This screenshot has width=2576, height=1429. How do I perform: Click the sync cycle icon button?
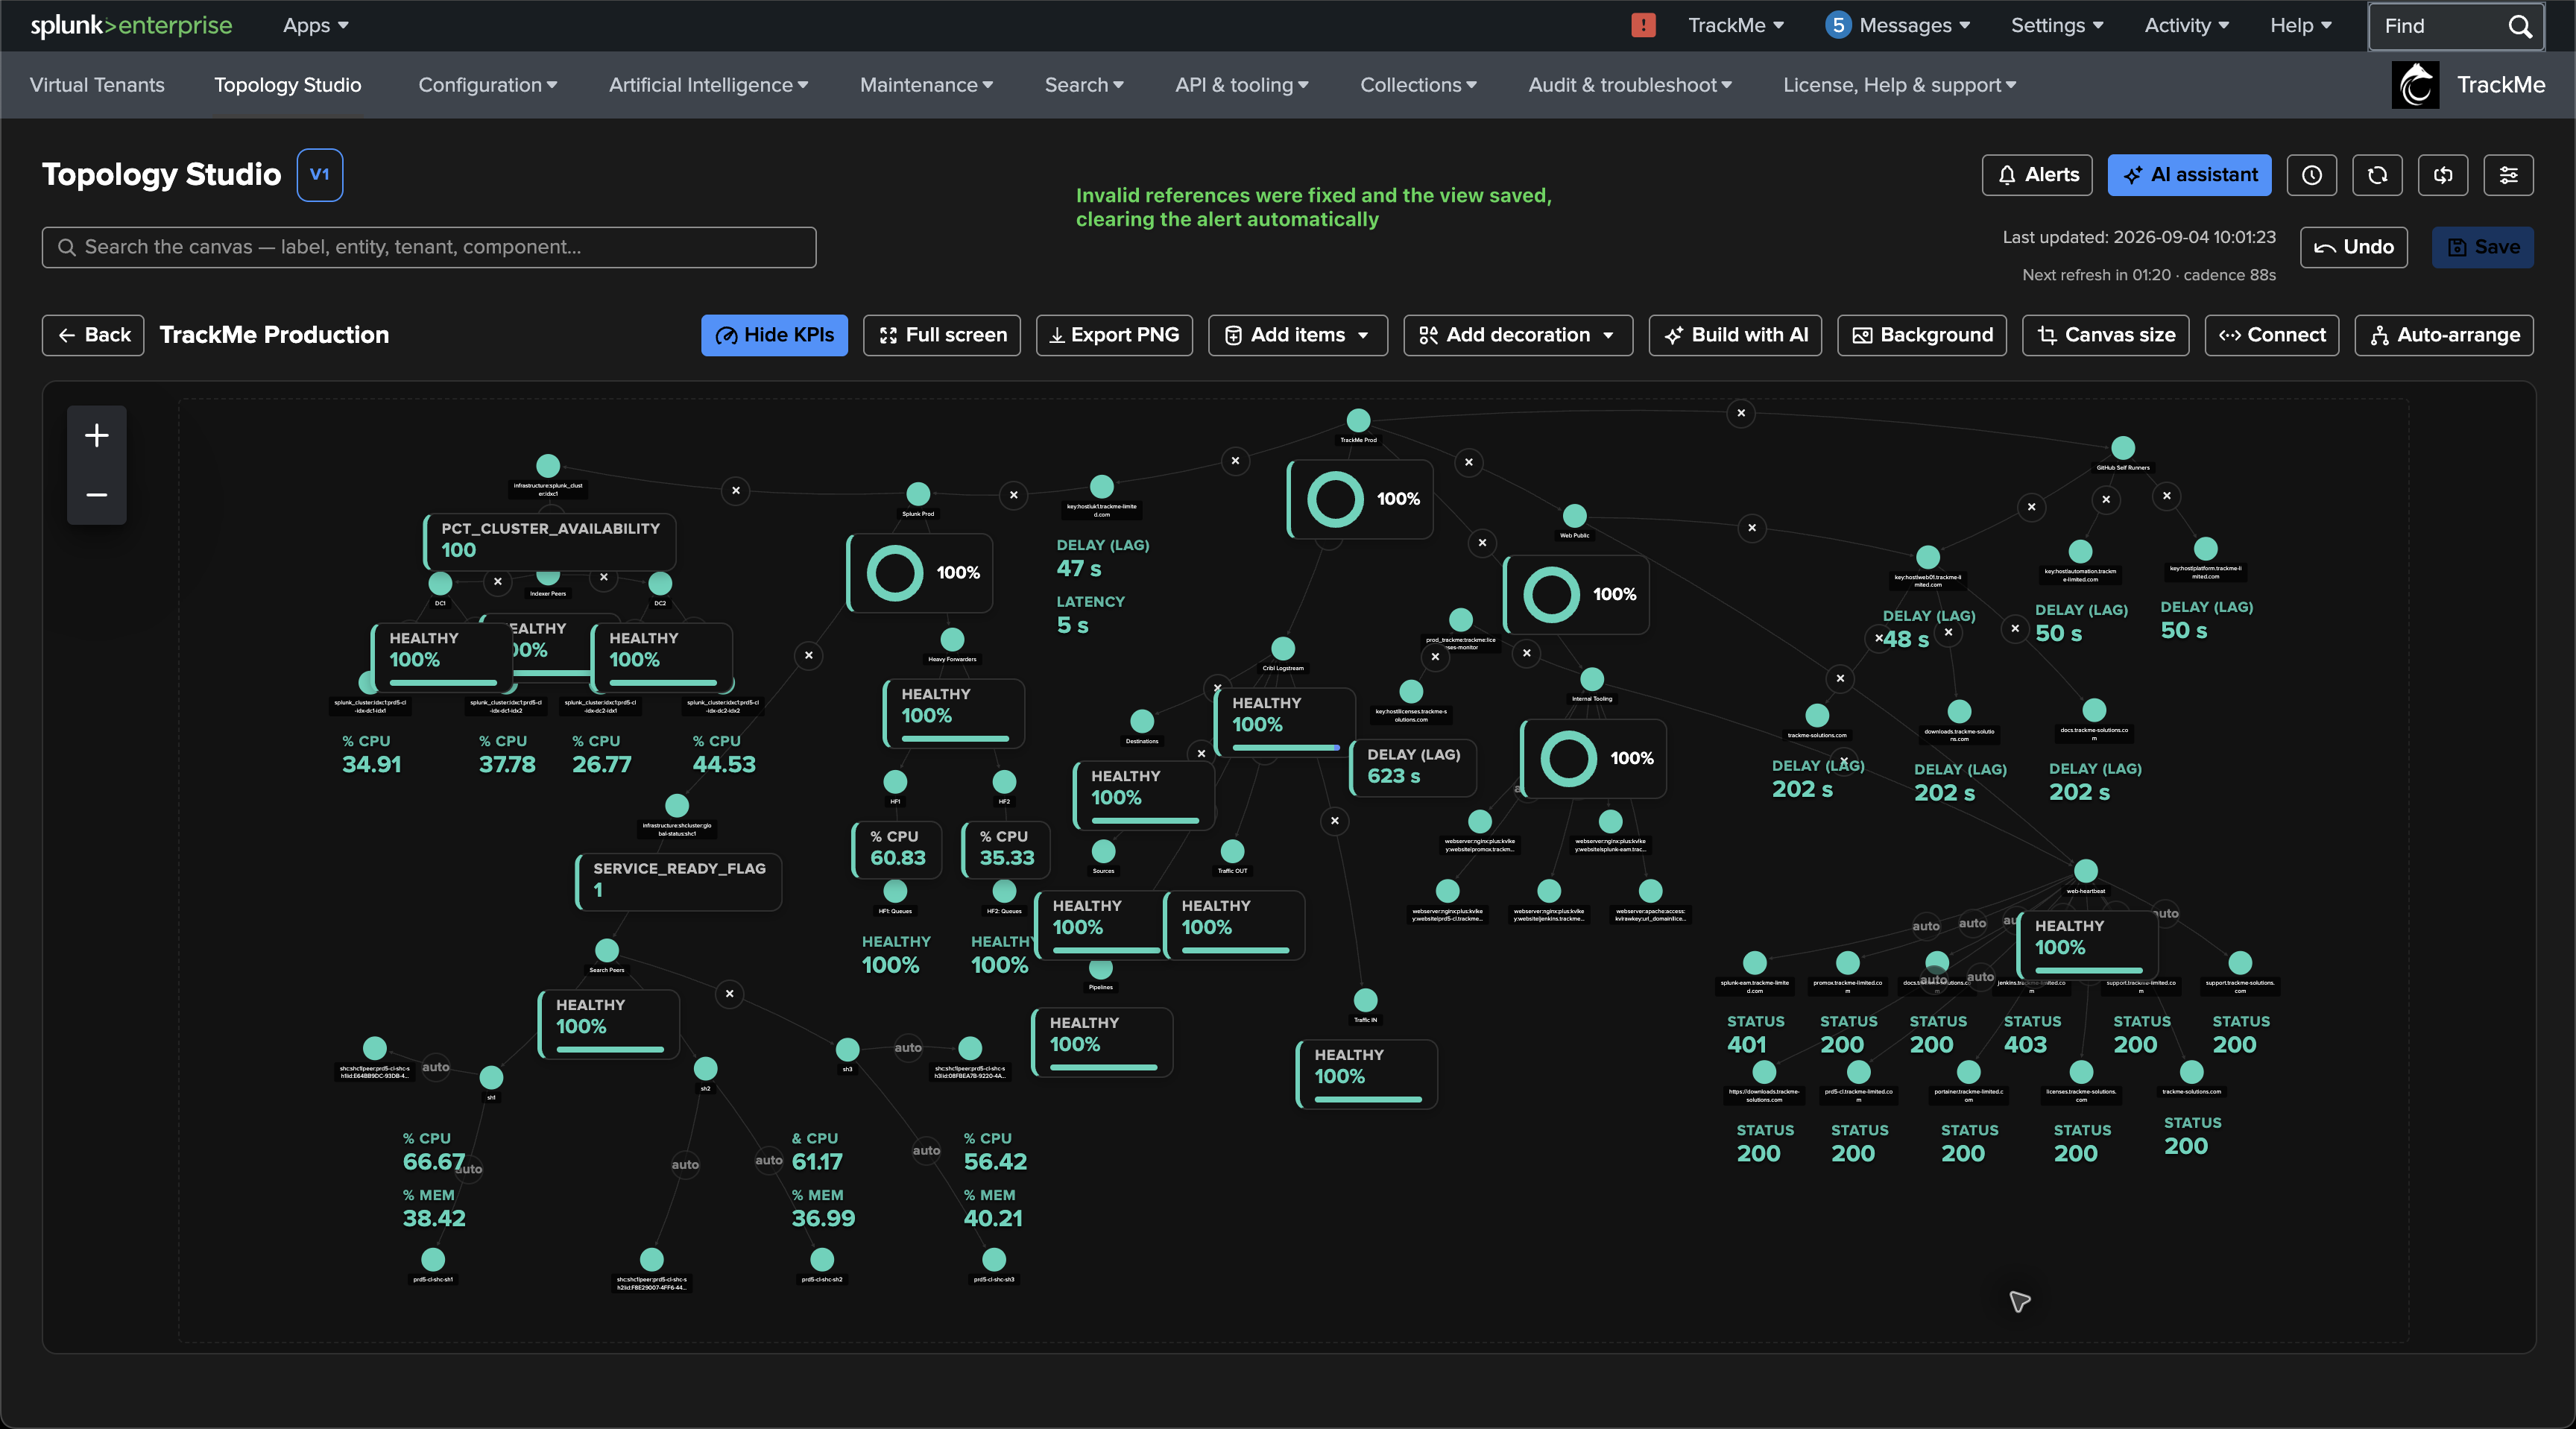(x=2443, y=175)
